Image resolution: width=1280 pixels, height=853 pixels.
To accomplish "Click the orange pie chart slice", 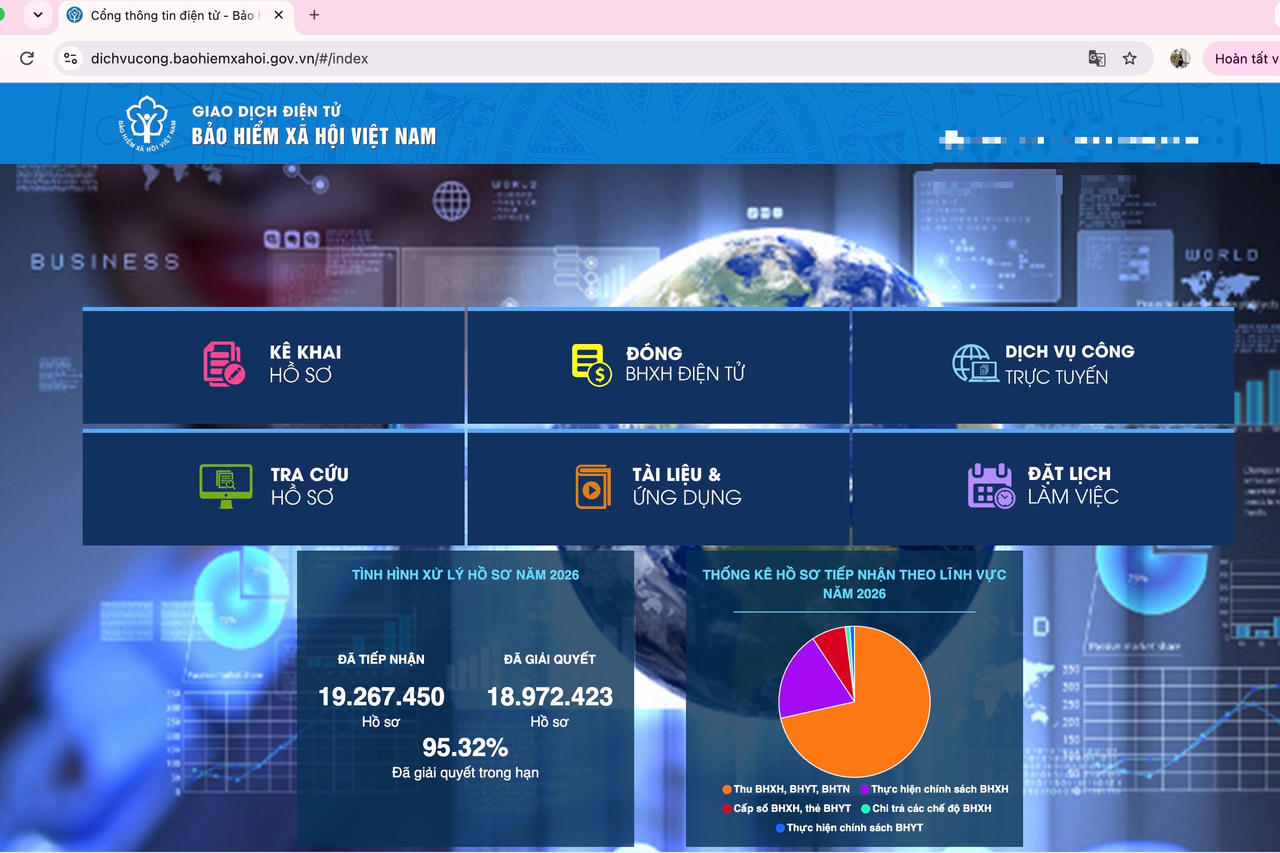I will point(870,720).
